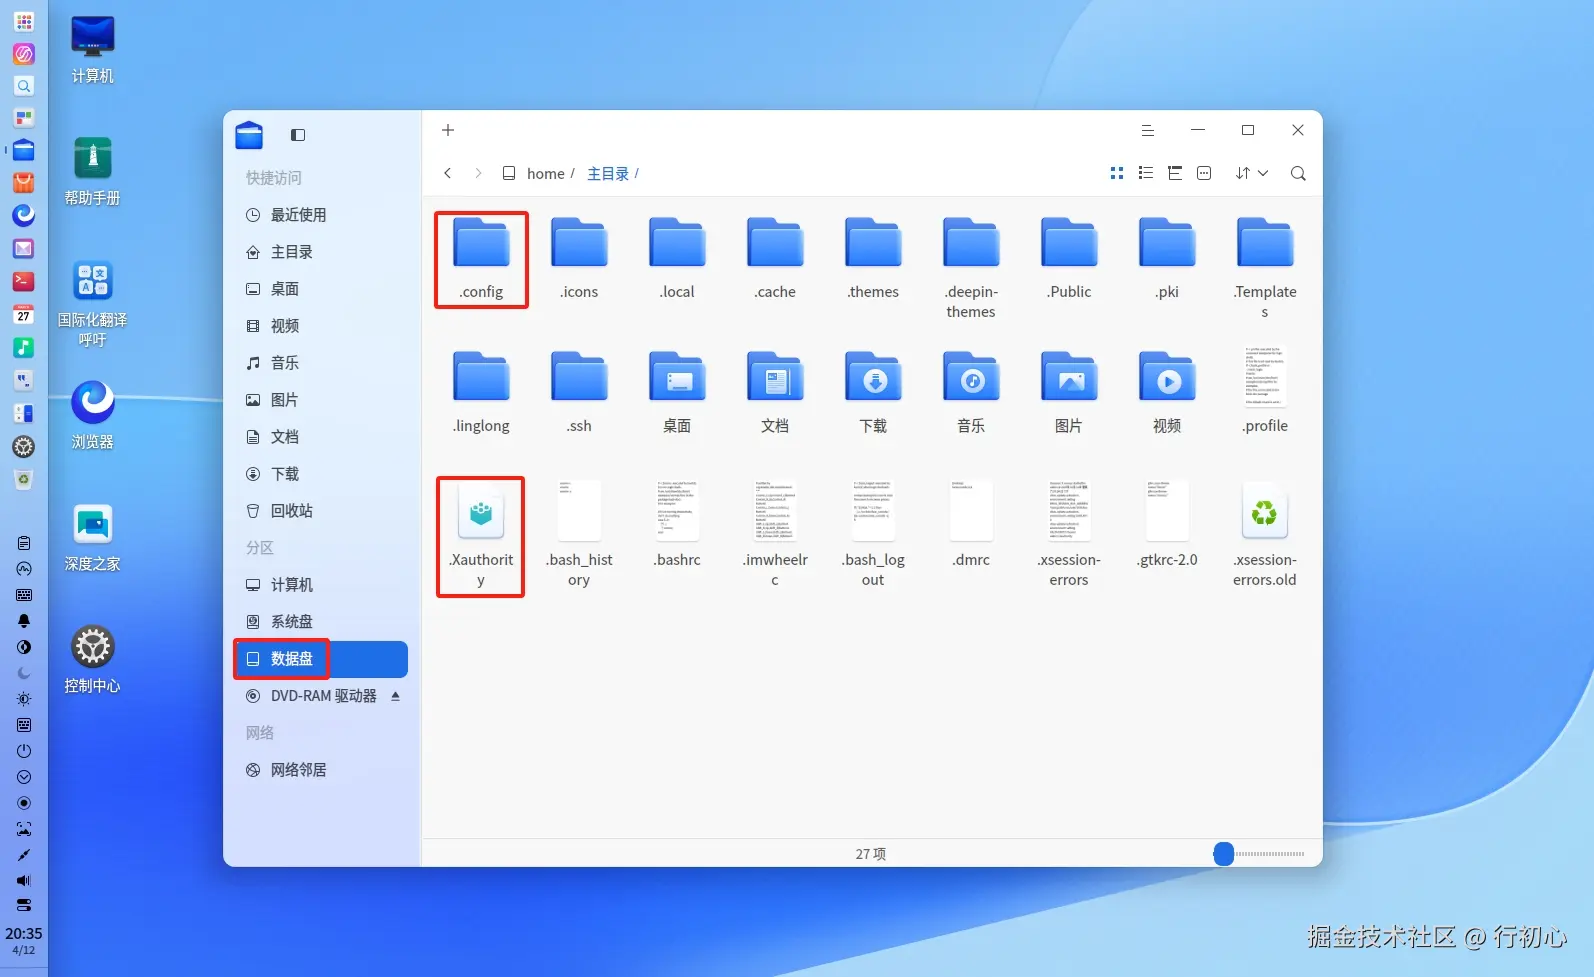1594x977 pixels.
Task: Open a new tab with plus button
Action: tap(448, 130)
